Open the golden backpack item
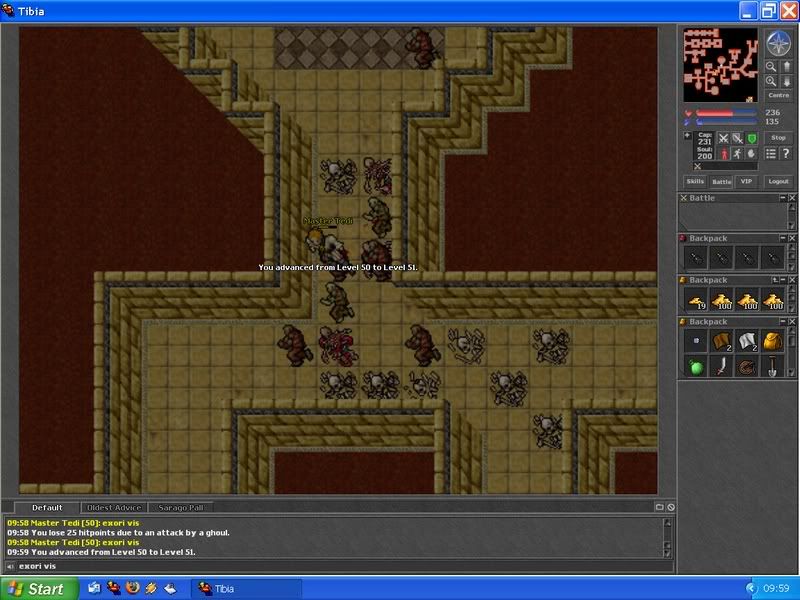Image resolution: width=800 pixels, height=600 pixels. (x=773, y=341)
